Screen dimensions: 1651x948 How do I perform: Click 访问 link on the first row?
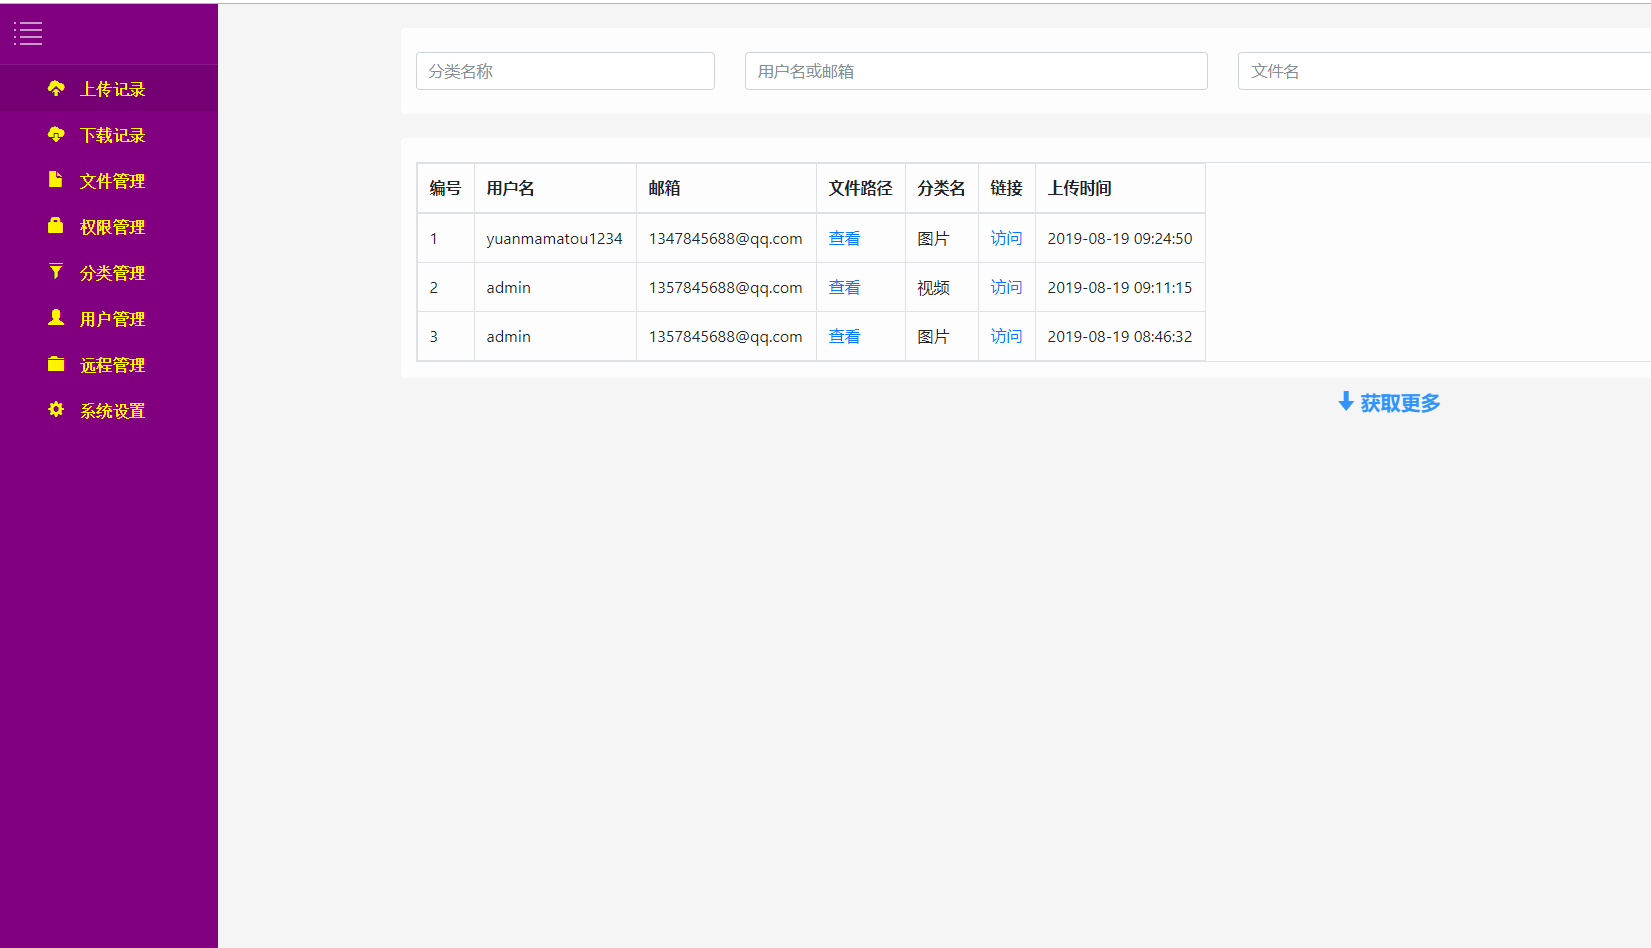(1006, 238)
